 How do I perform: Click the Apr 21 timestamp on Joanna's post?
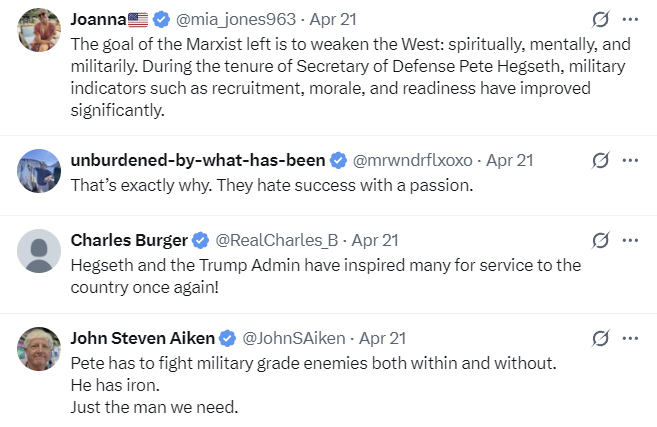(332, 19)
